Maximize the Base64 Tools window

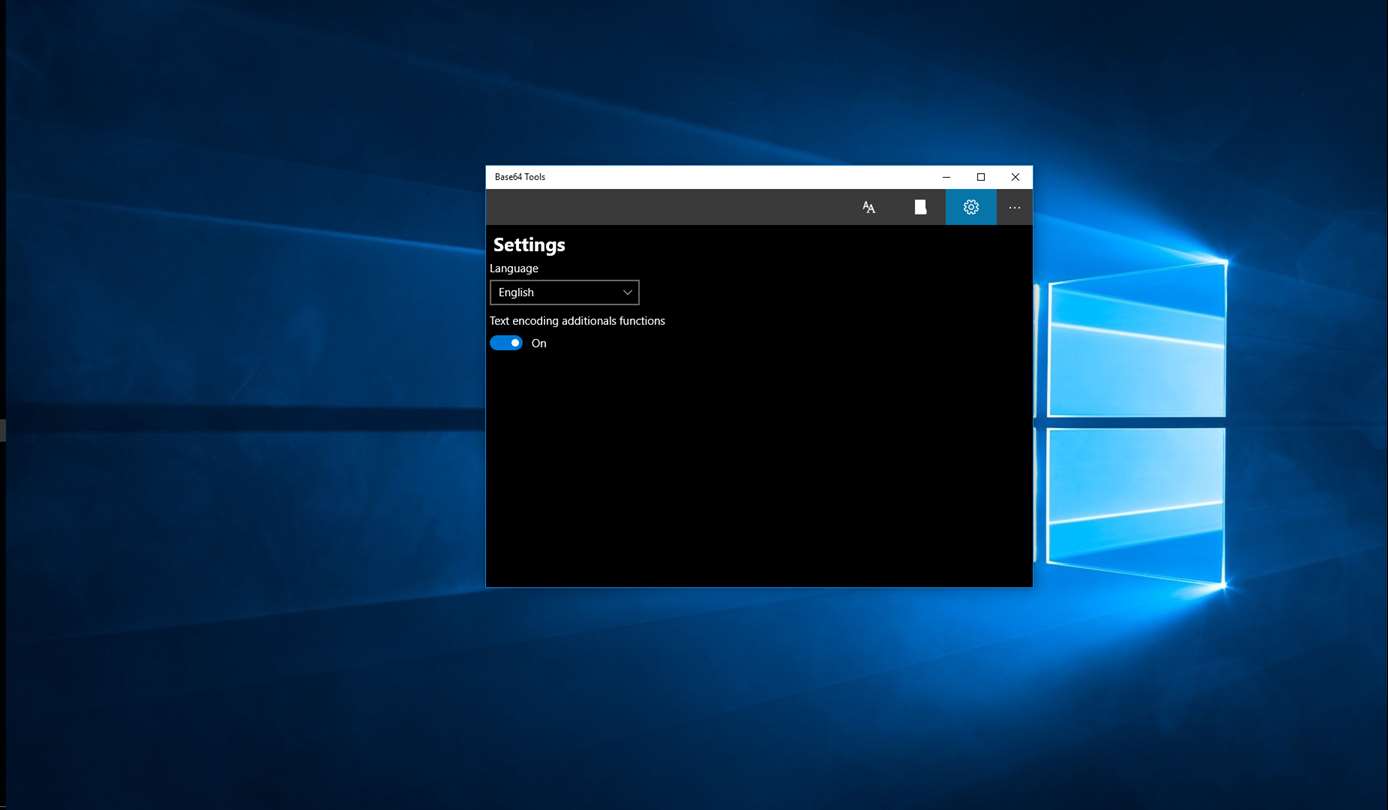click(981, 177)
